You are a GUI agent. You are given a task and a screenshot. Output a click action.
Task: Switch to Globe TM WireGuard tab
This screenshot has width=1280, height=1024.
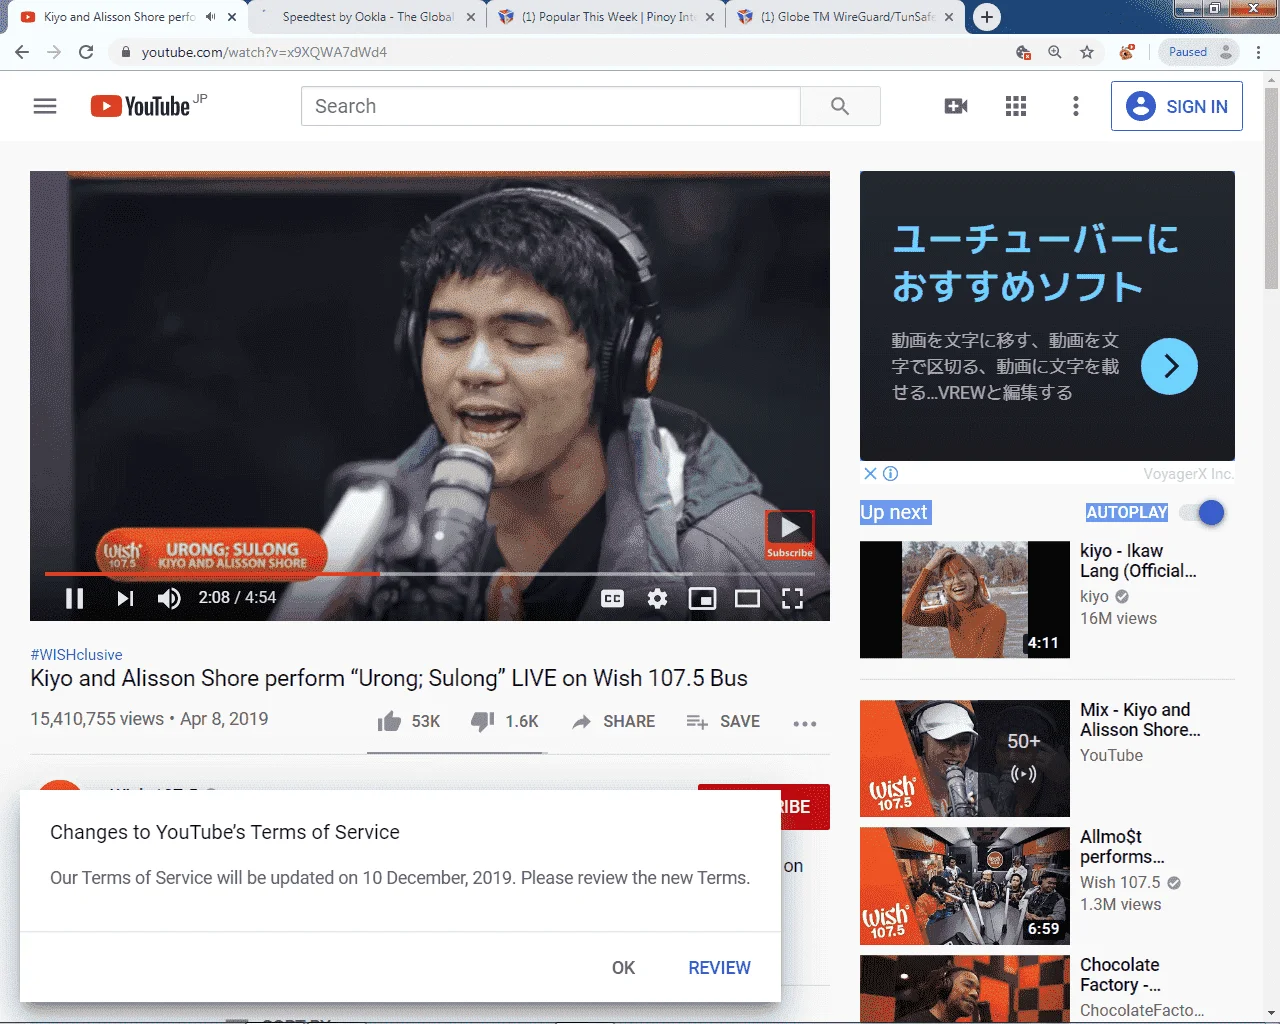[x=847, y=17]
